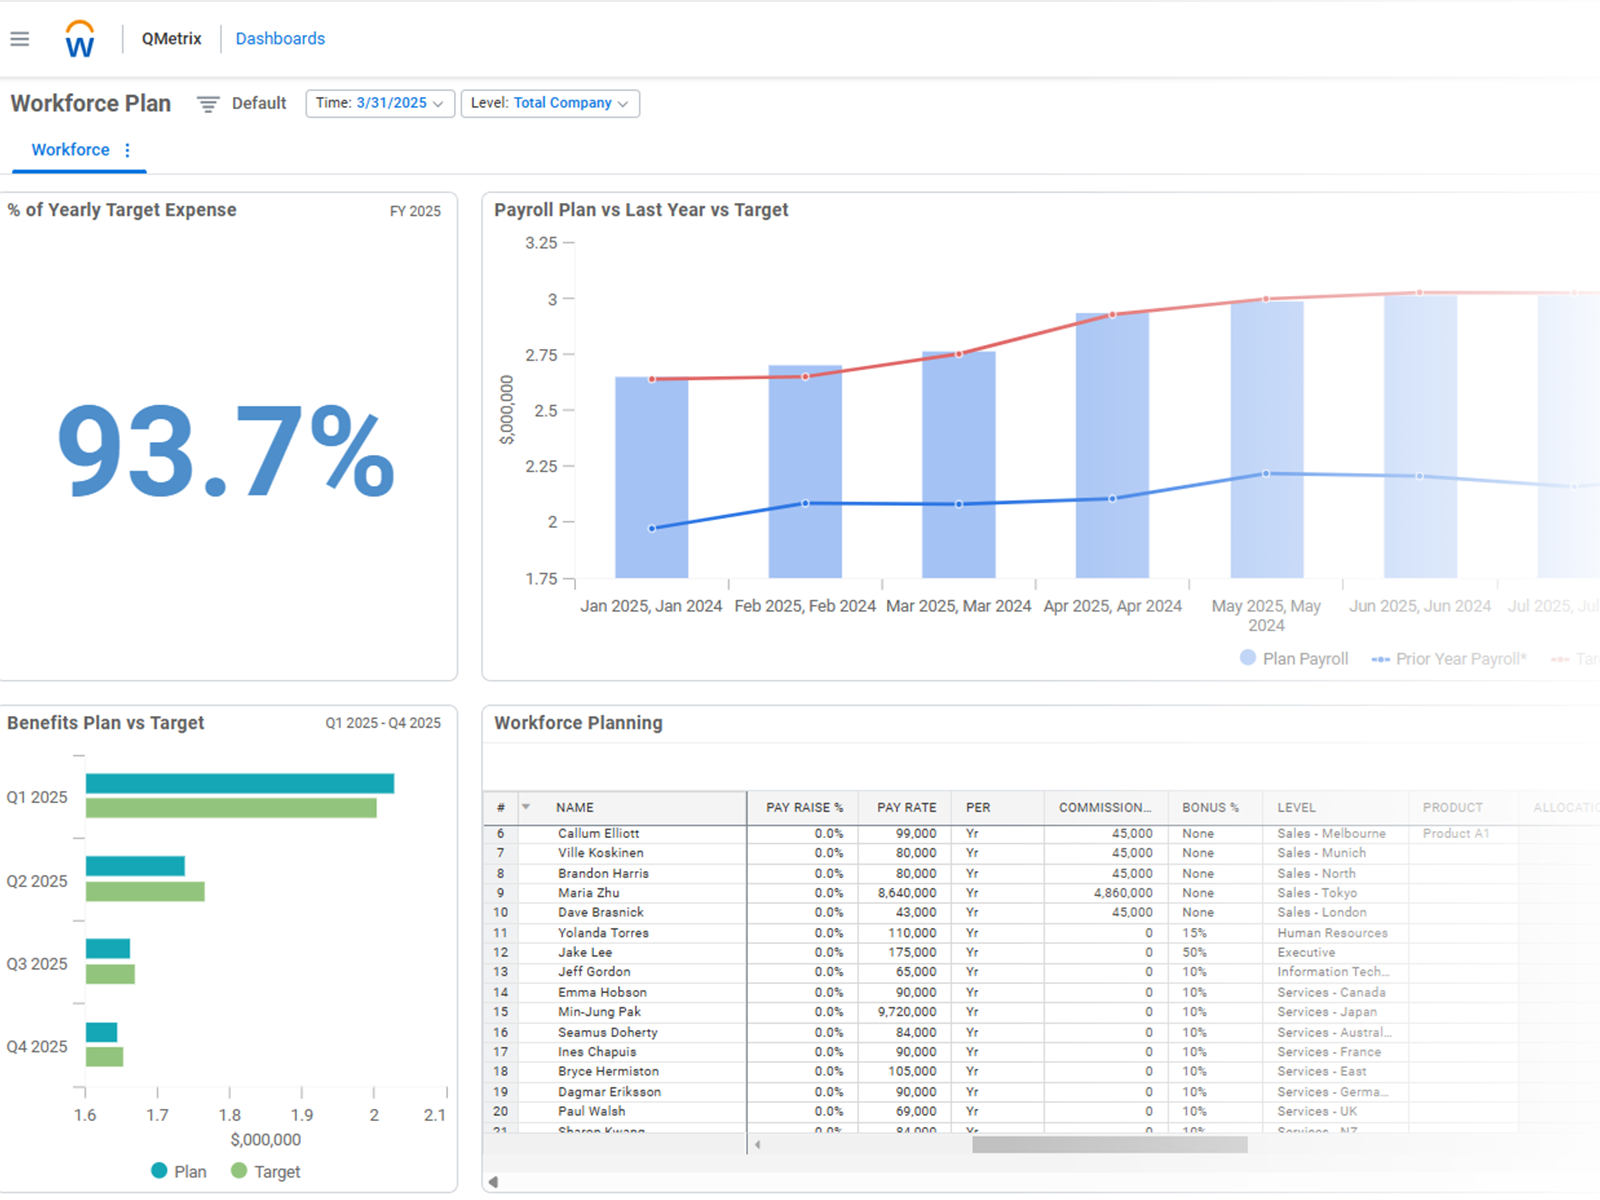Click the table horizontal scrollbar thumb
Screen dimensions: 1600x1200
(x=1110, y=1144)
